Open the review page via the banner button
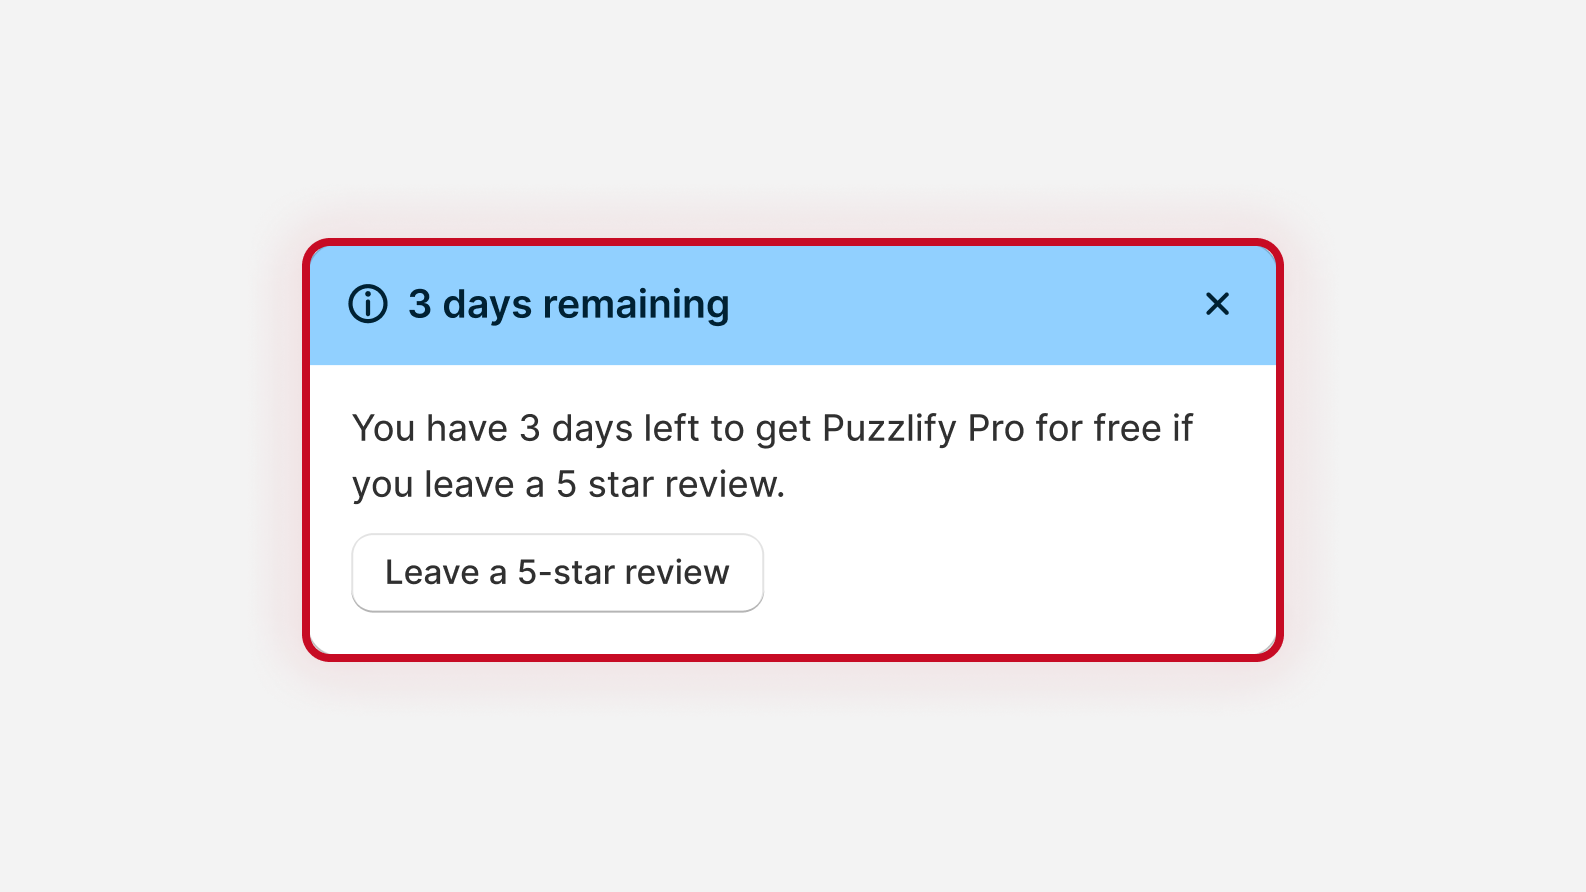 [557, 573]
